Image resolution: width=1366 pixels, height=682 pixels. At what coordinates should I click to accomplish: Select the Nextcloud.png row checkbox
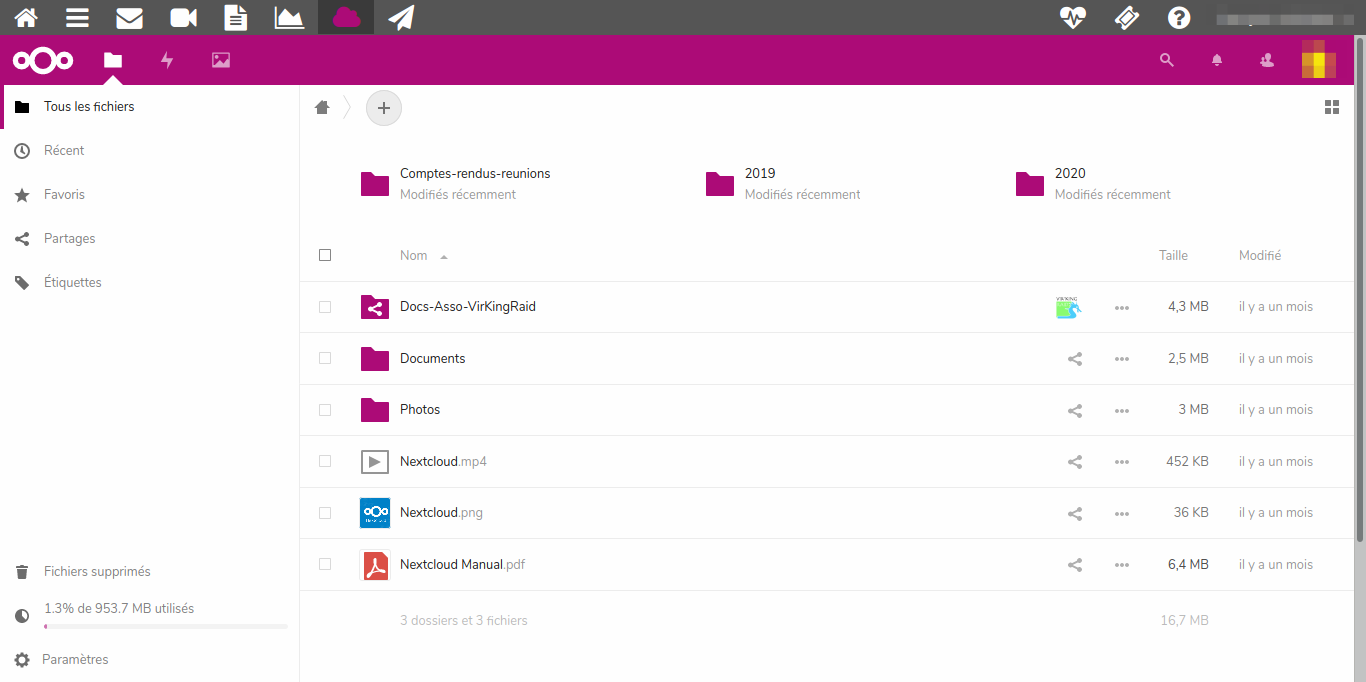[x=325, y=513]
